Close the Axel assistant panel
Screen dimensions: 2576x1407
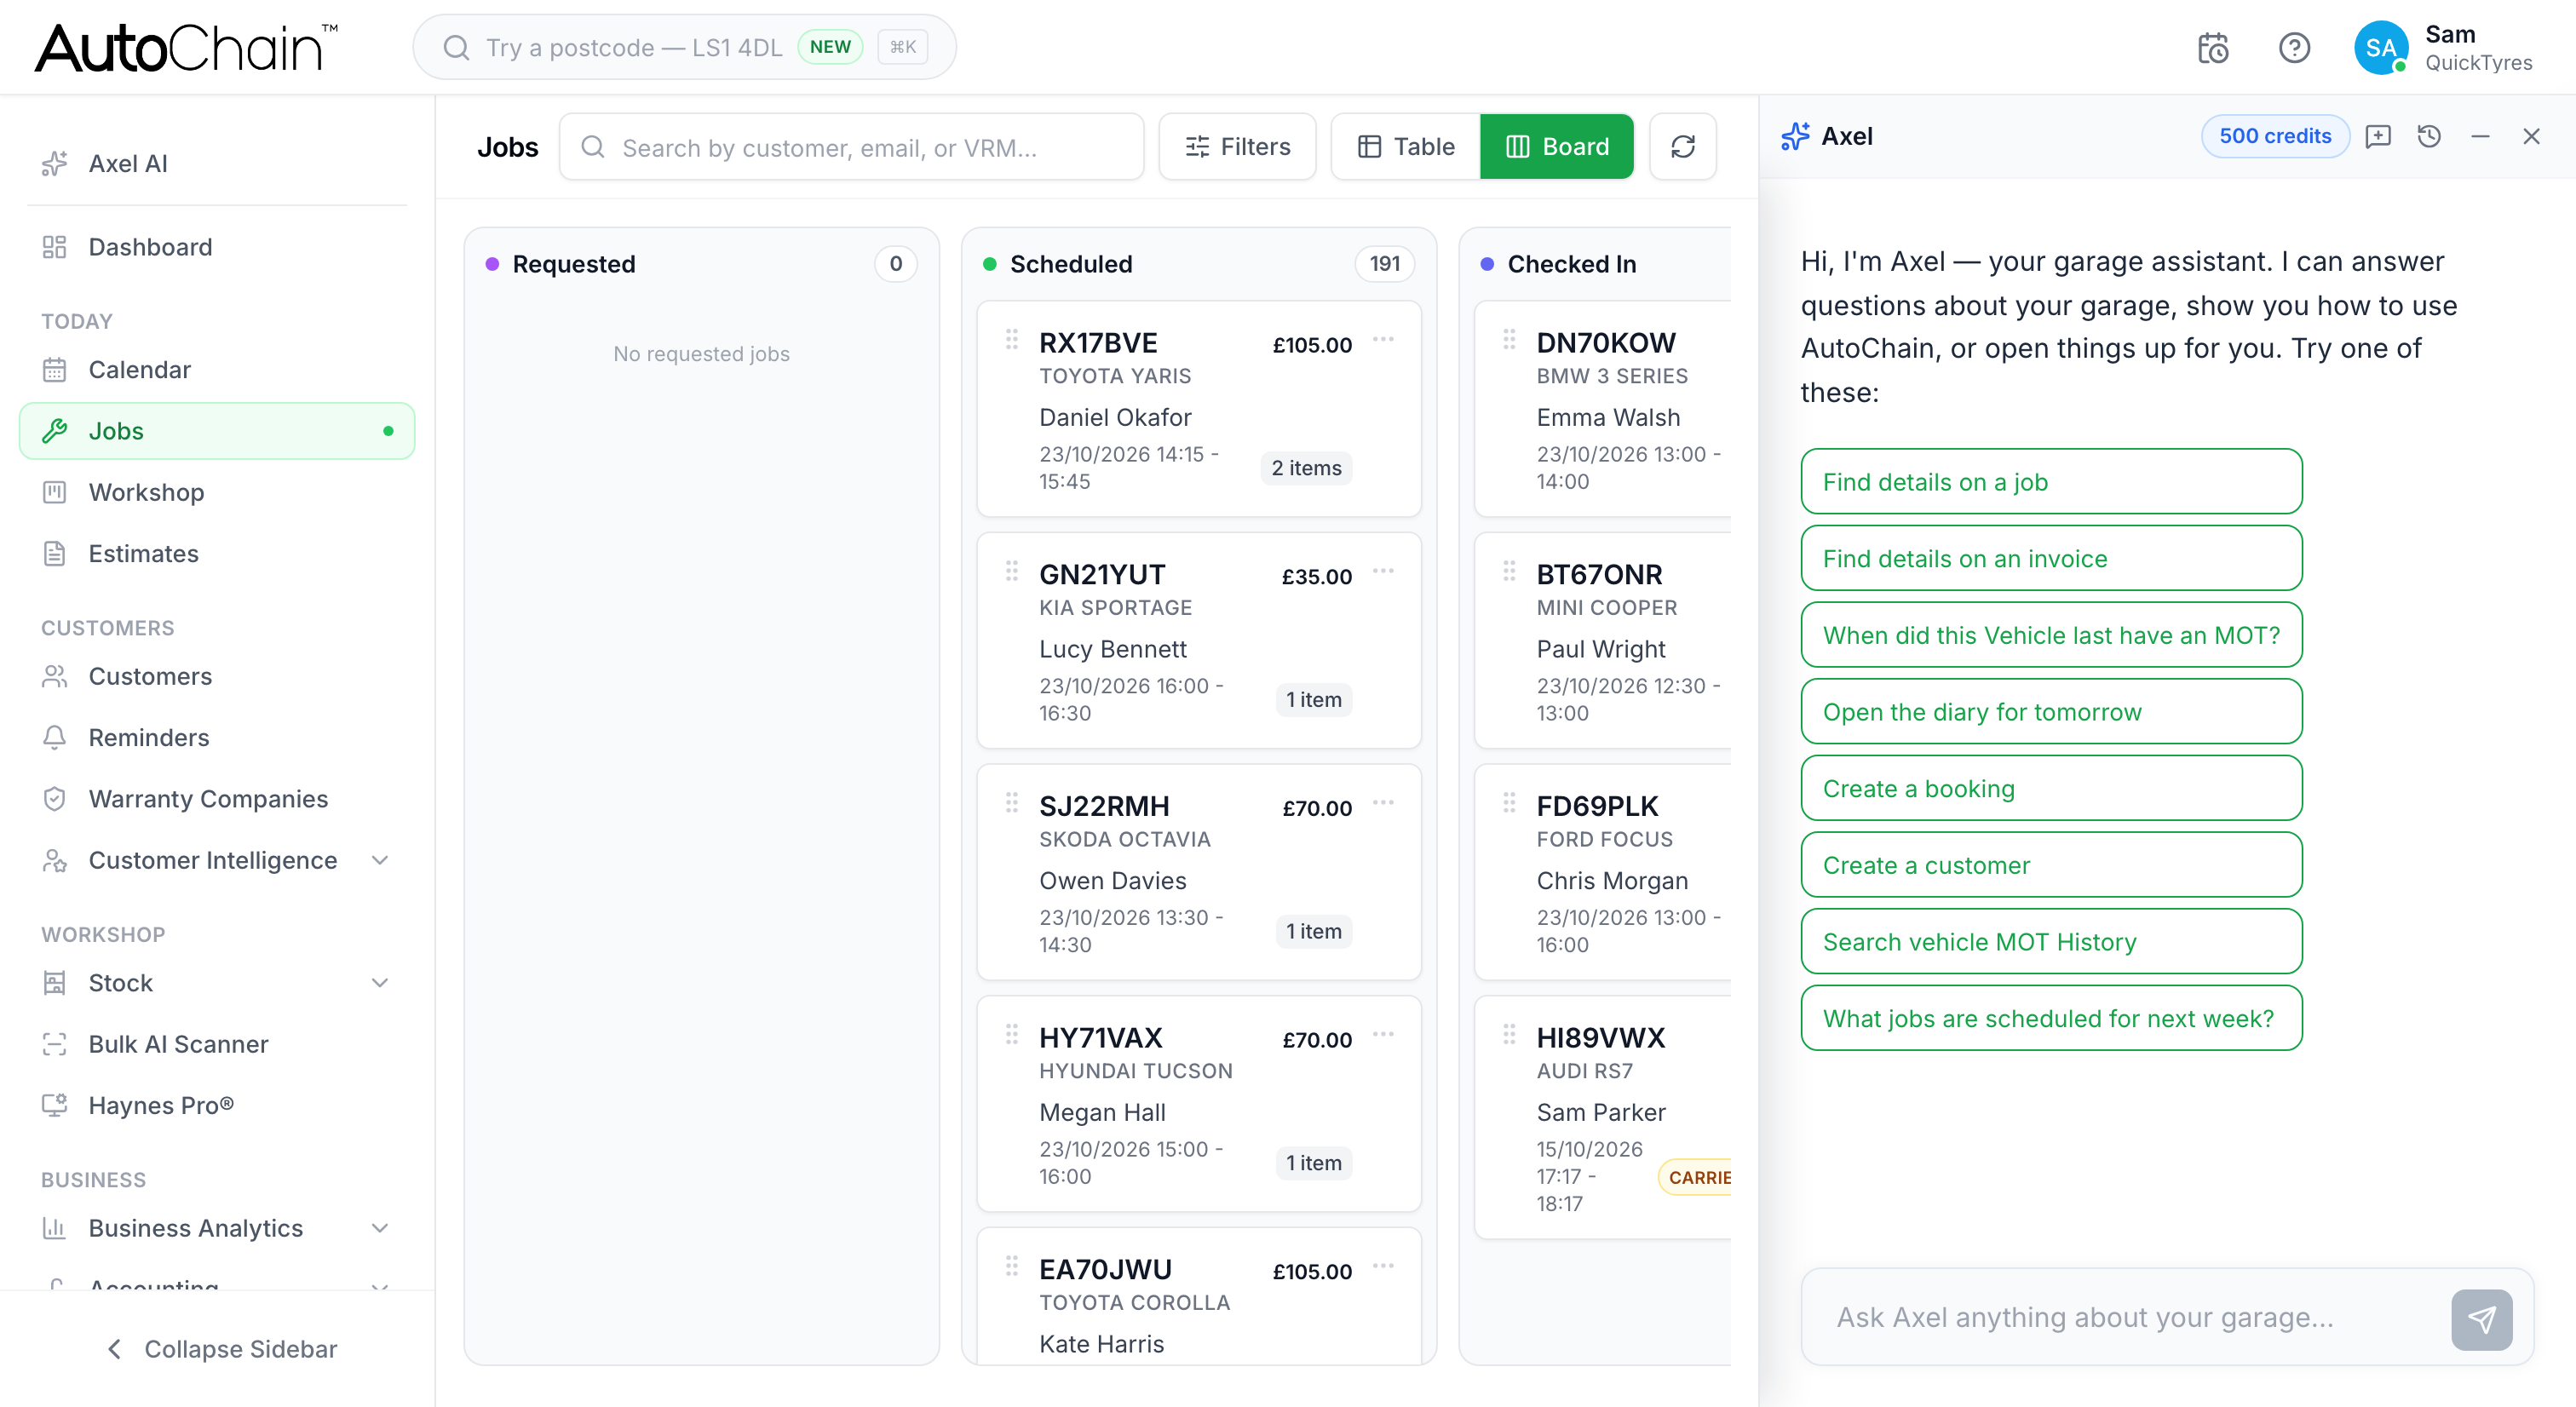click(x=2531, y=136)
